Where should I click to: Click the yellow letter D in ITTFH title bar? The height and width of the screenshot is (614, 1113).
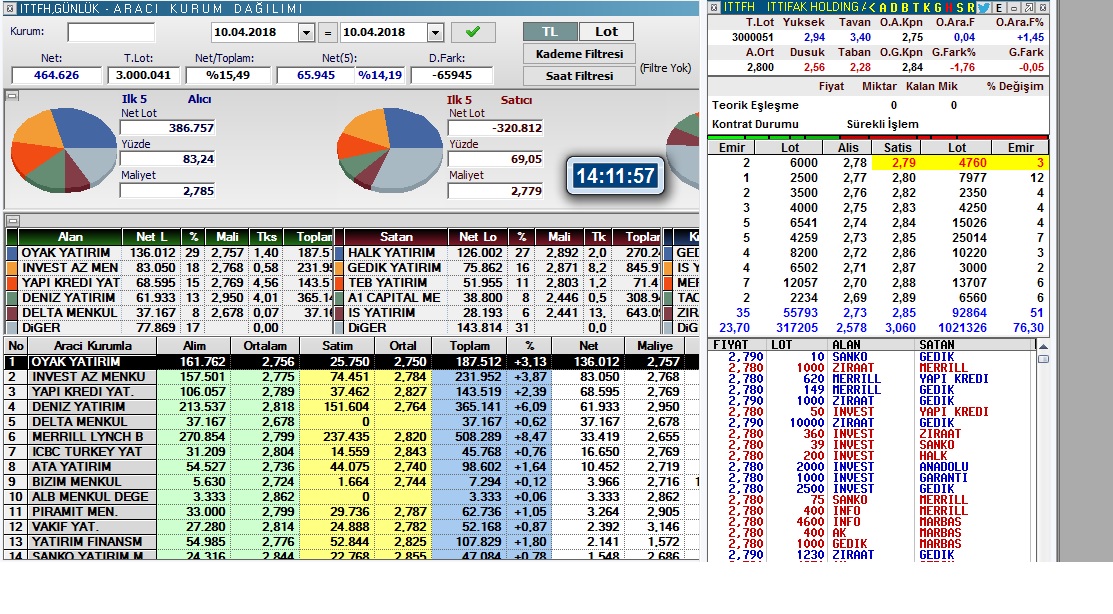coord(894,8)
